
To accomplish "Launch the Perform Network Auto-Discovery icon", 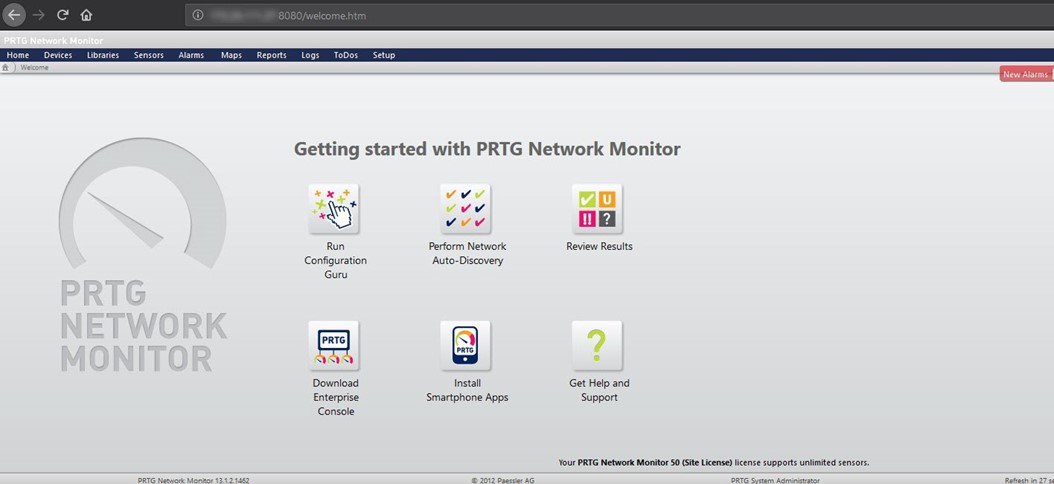I will (465, 209).
